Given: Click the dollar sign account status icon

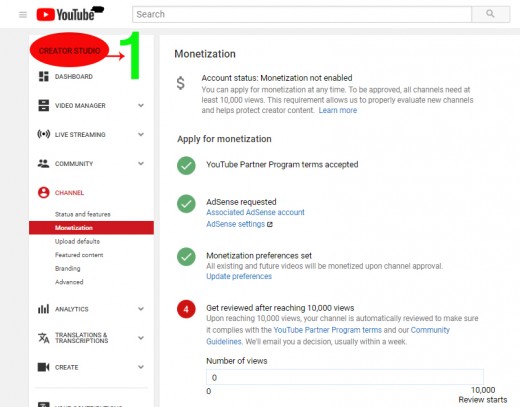Looking at the screenshot, I should [x=180, y=83].
